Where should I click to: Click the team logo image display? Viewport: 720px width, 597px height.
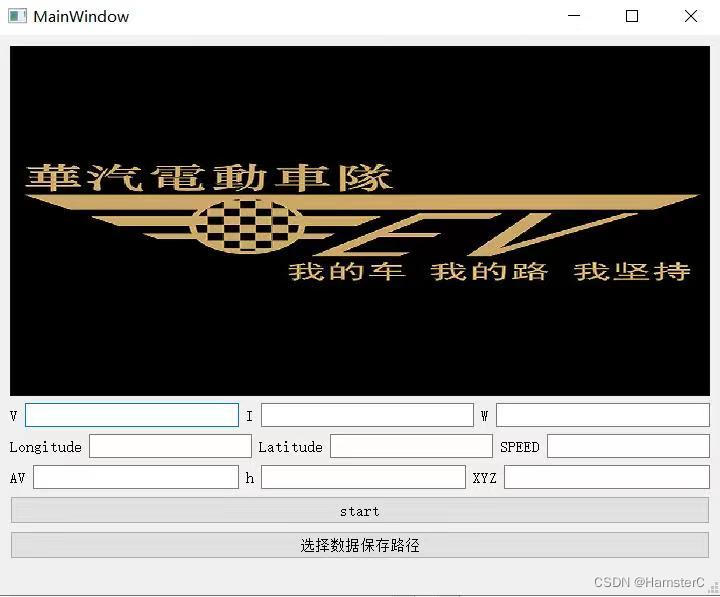pyautogui.click(x=360, y=220)
